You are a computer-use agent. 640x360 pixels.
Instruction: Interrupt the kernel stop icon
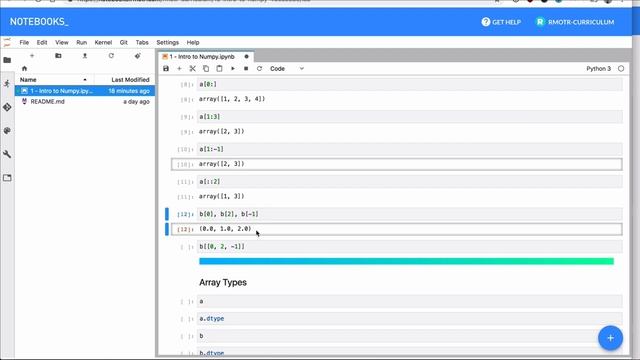246,69
